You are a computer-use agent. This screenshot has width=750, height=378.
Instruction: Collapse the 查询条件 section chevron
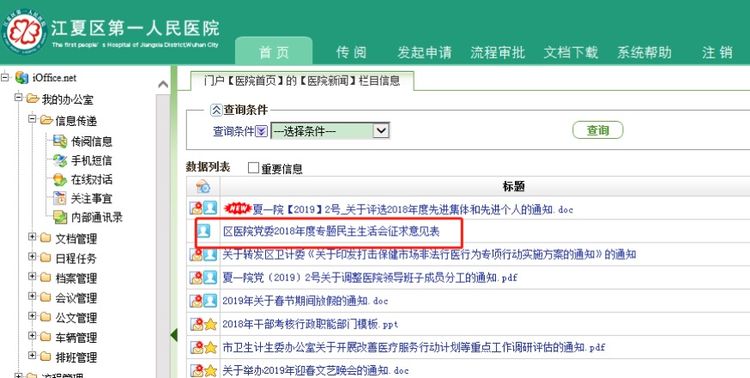click(x=216, y=110)
